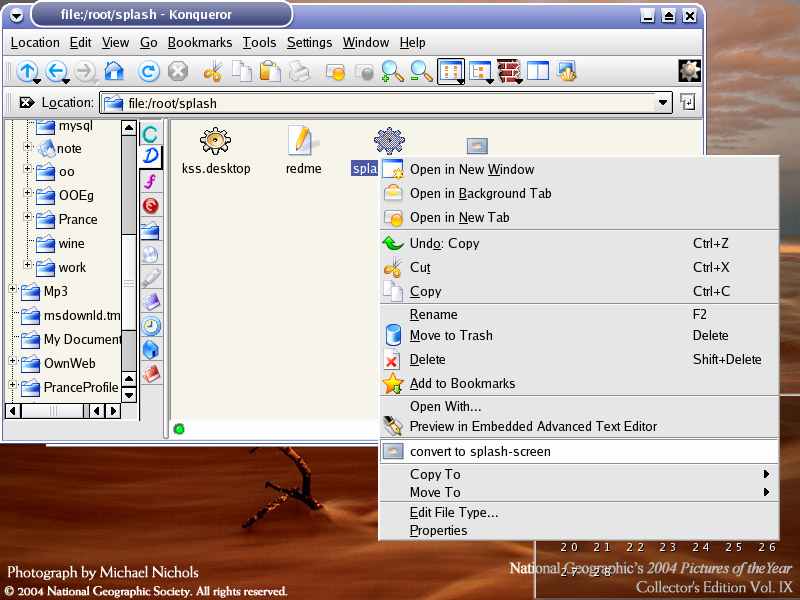Select Icon View mode button
Viewport: 800px width, 600px height.
451,71
